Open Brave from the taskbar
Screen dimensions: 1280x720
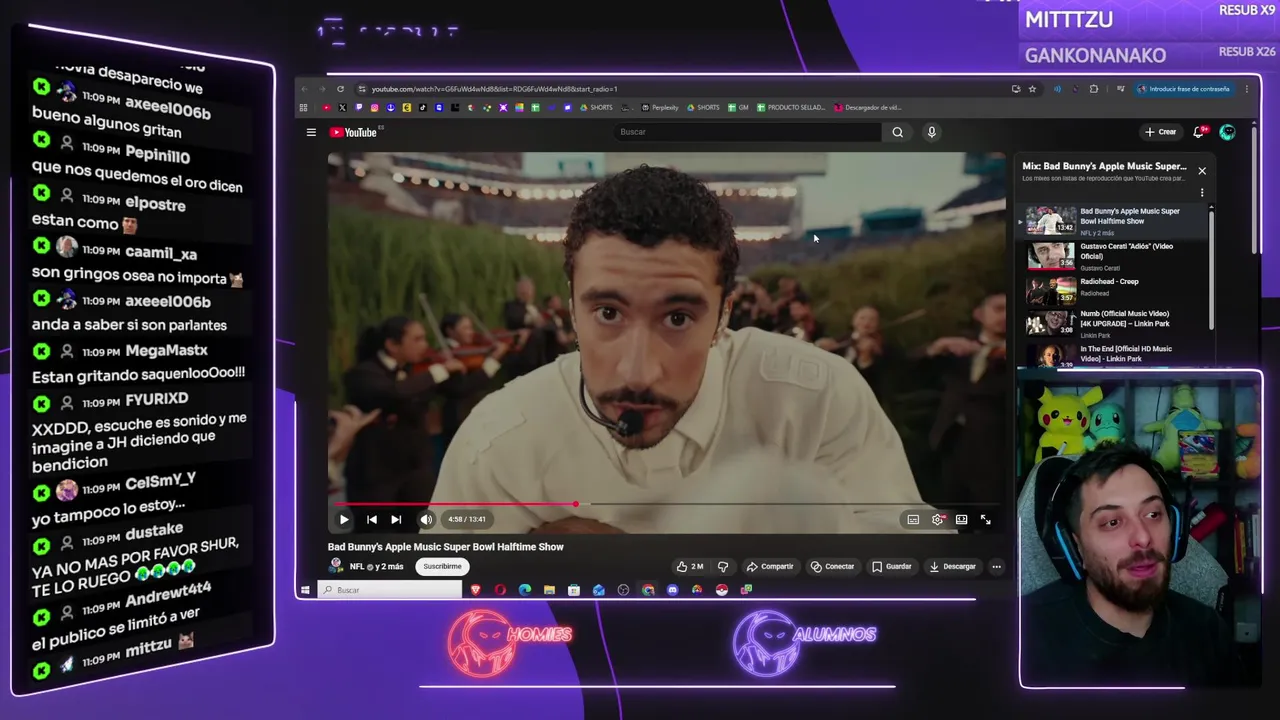pyautogui.click(x=475, y=590)
